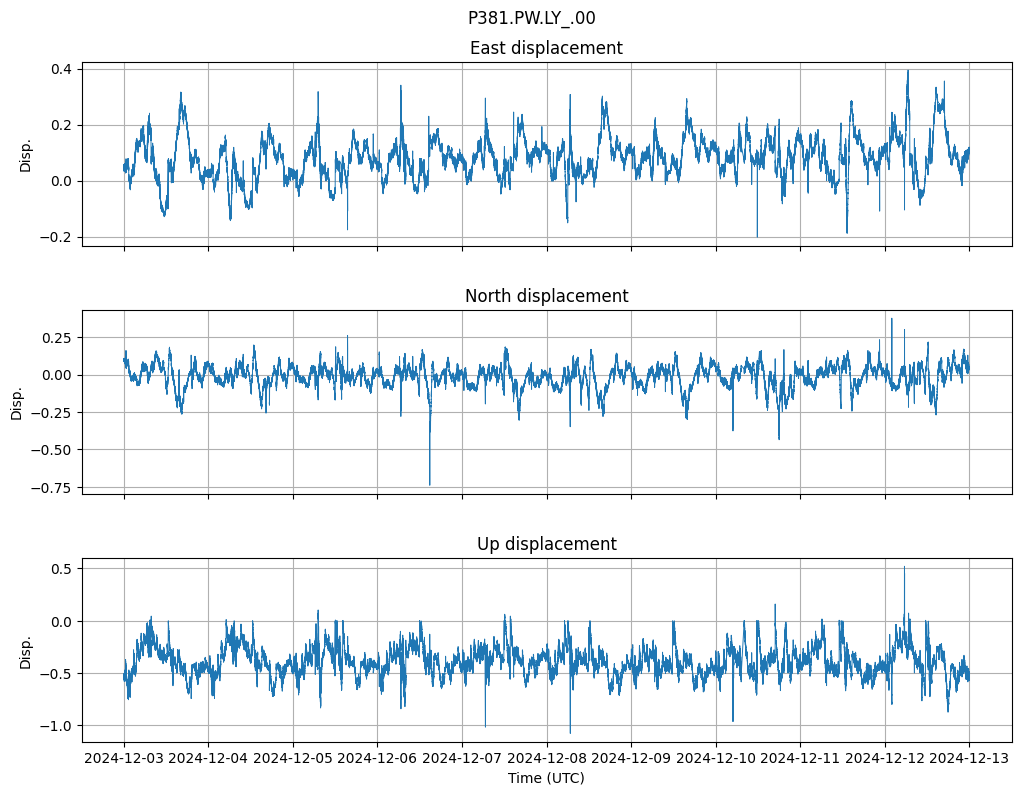This screenshot has height=795, width=1021.
Task: Select the North displacement subplot title
Action: (546, 296)
